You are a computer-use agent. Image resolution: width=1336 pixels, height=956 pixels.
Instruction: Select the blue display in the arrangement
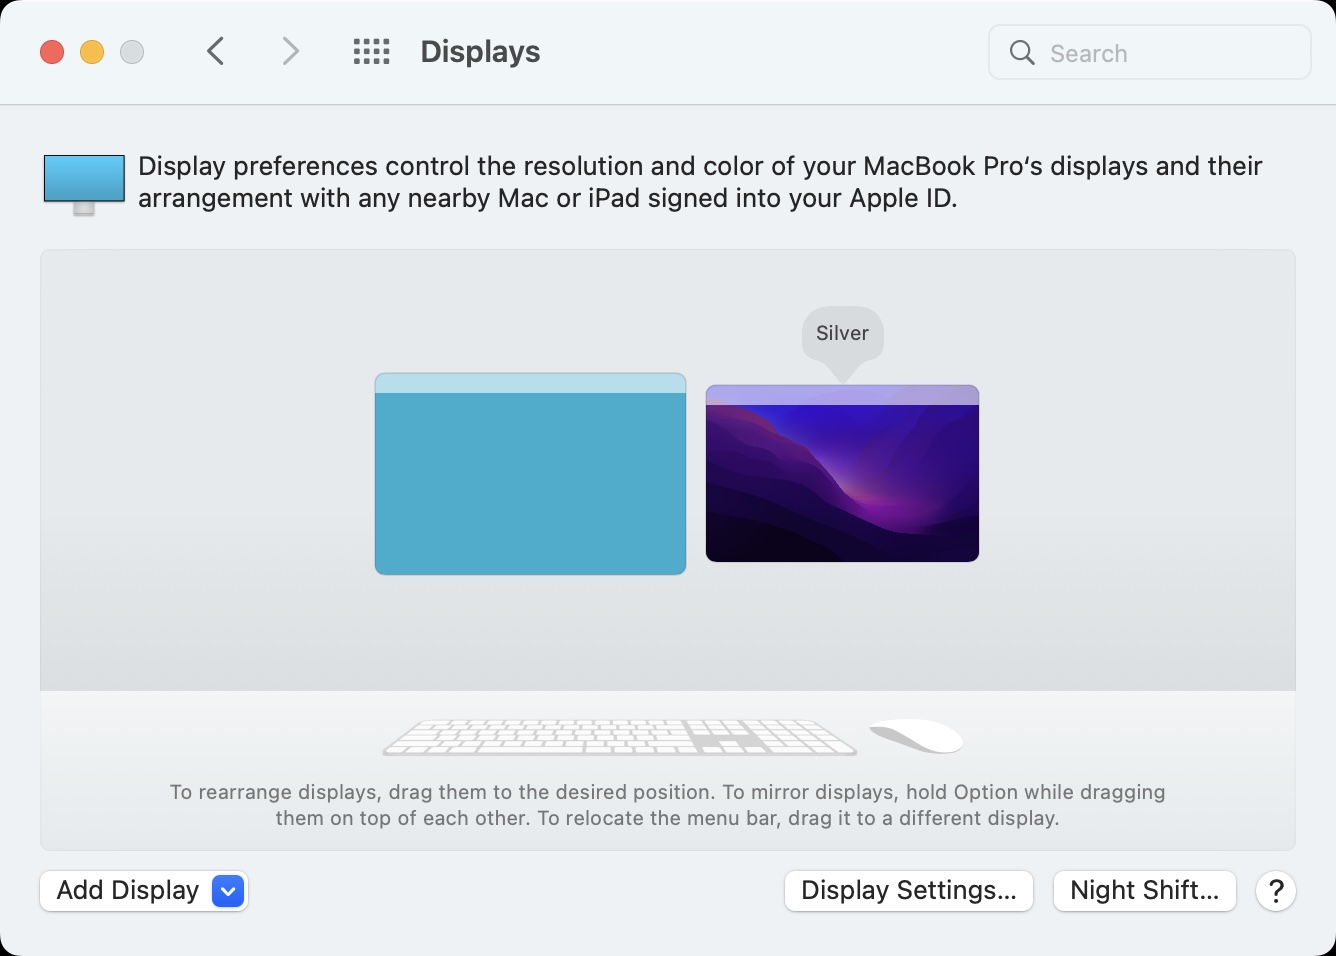pyautogui.click(x=530, y=474)
